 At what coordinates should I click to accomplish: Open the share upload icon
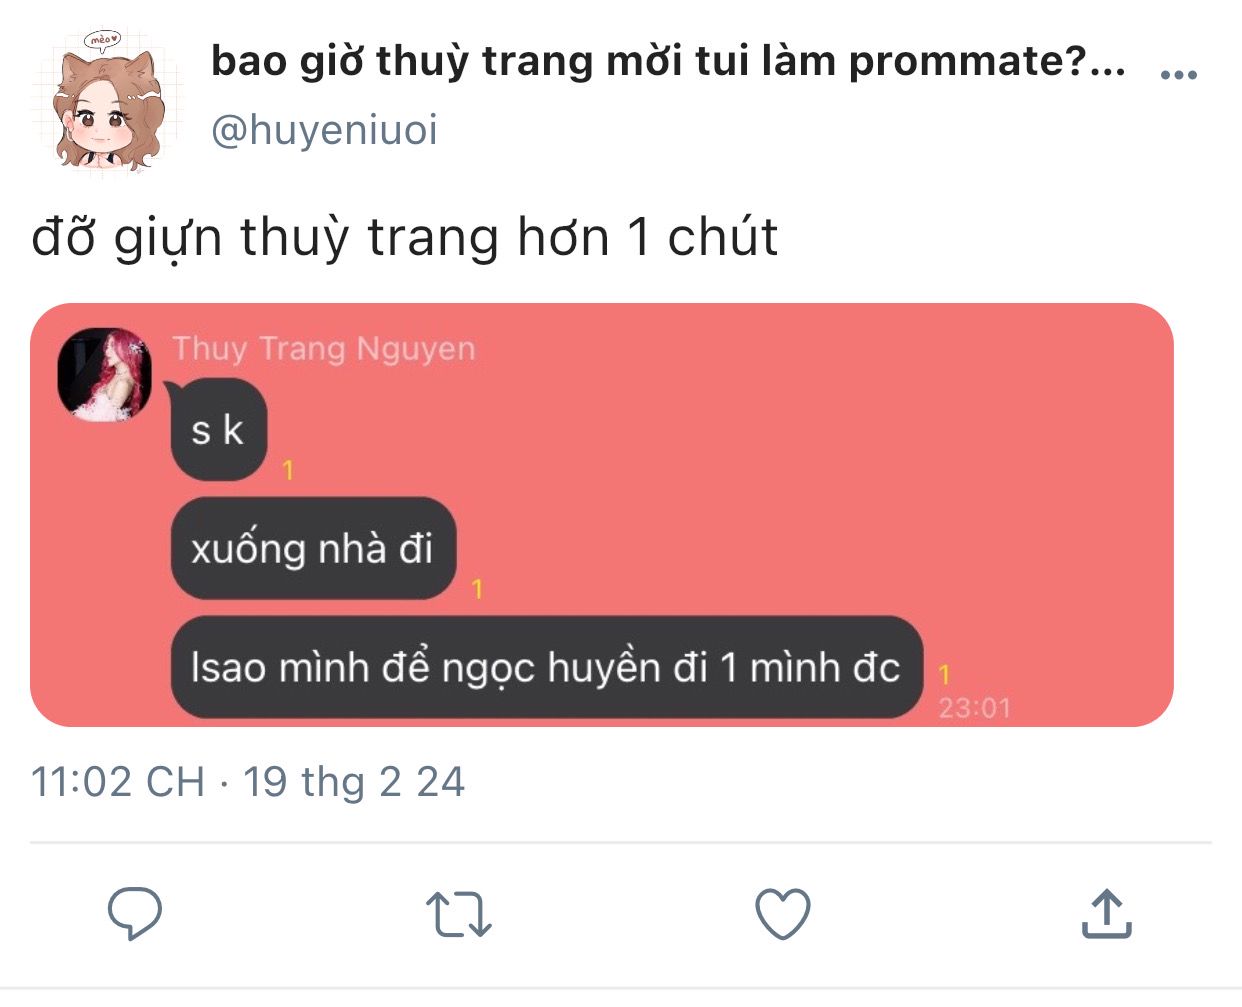click(1107, 913)
